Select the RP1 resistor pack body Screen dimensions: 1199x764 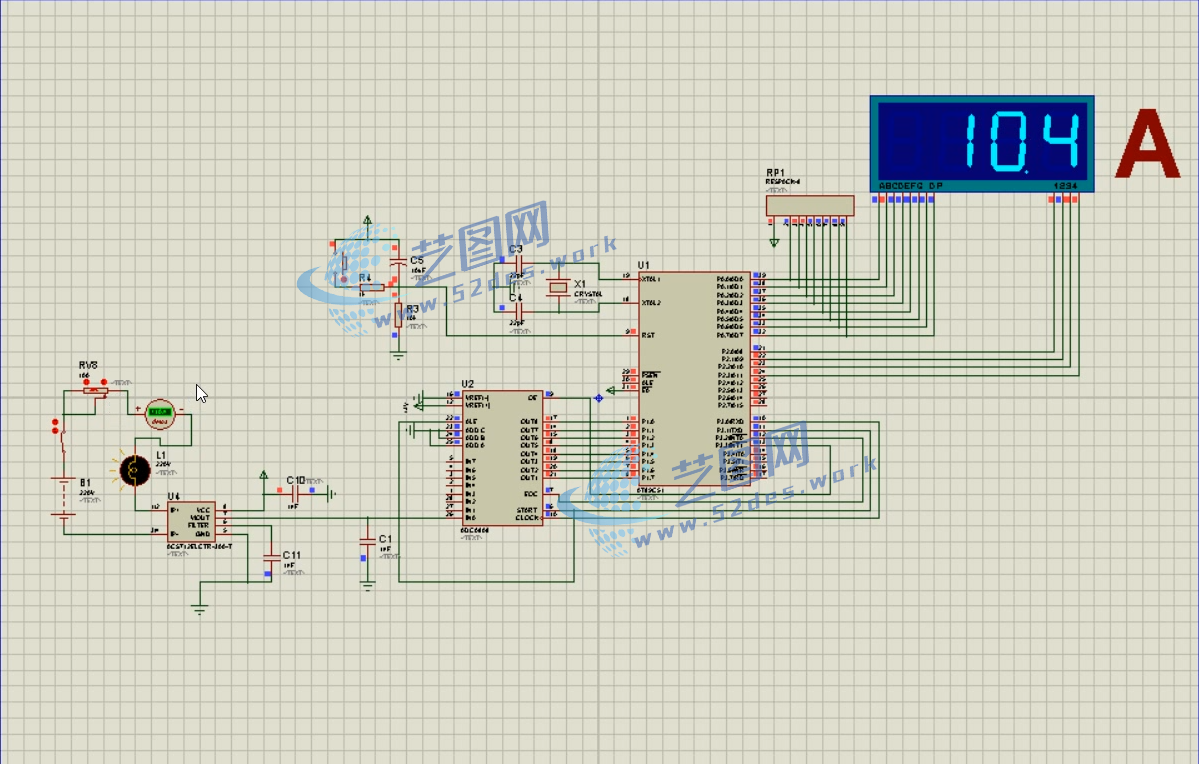tap(810, 205)
